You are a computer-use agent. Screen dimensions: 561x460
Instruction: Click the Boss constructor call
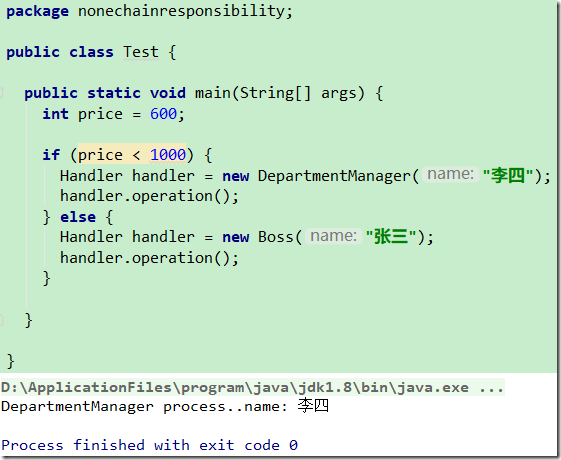point(276,237)
